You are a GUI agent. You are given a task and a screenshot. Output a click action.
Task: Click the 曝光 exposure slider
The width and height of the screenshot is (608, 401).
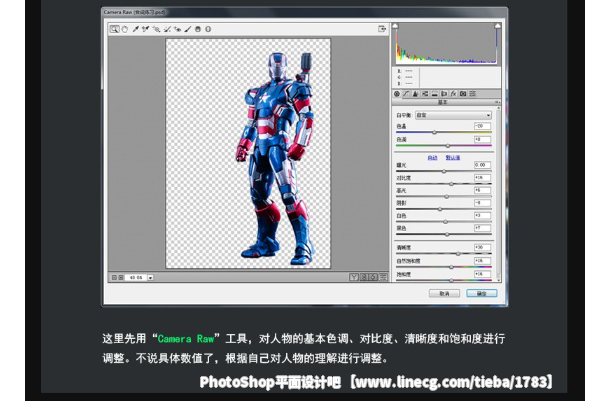click(444, 171)
